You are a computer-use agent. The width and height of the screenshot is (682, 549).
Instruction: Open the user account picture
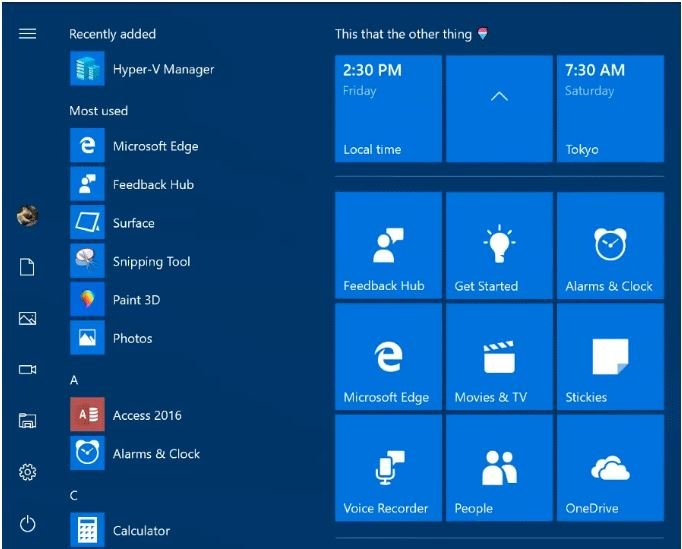pos(27,216)
